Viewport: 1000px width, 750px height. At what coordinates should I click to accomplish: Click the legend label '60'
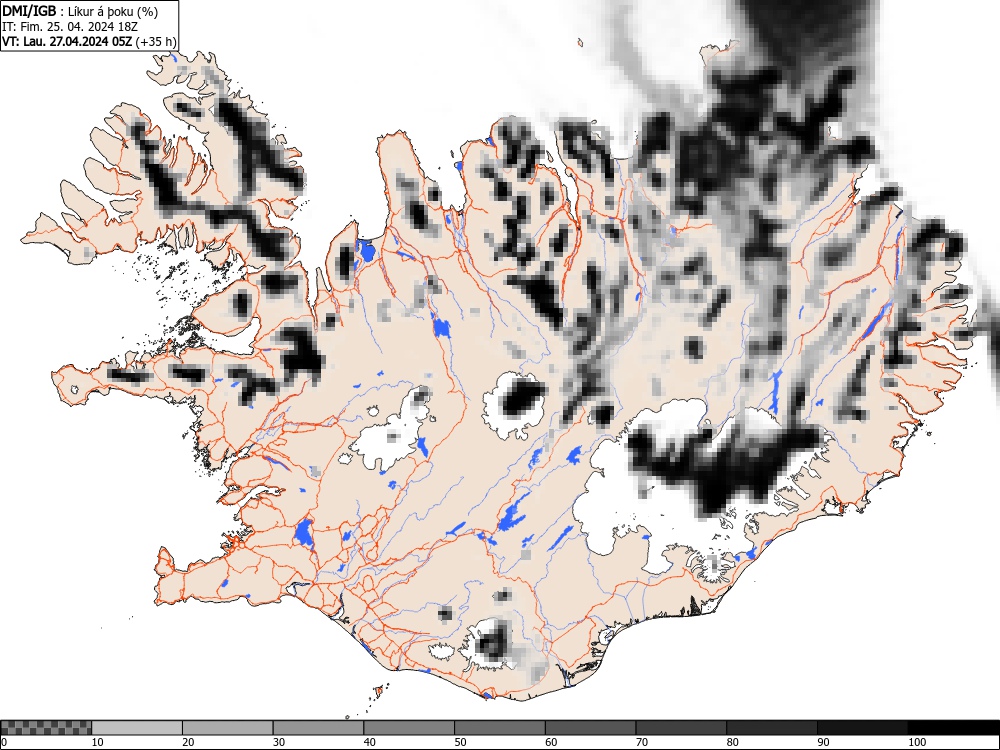pyautogui.click(x=551, y=742)
